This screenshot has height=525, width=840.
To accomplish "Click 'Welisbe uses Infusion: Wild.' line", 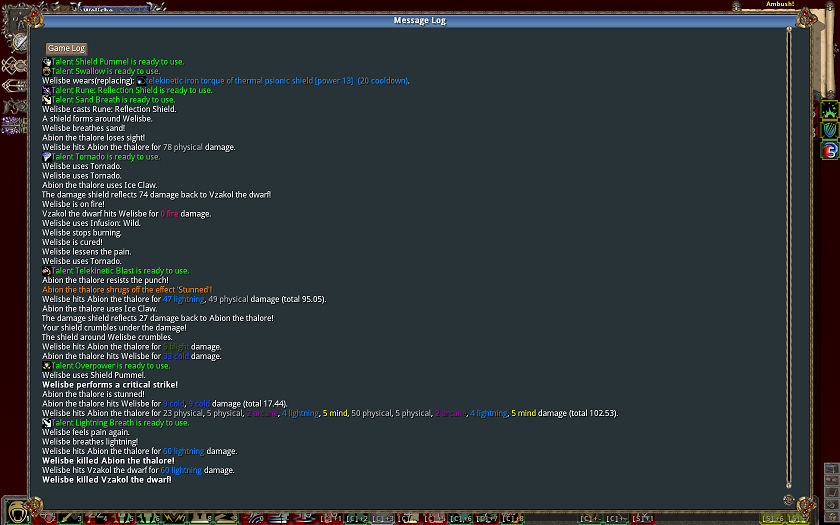I will tap(91, 223).
